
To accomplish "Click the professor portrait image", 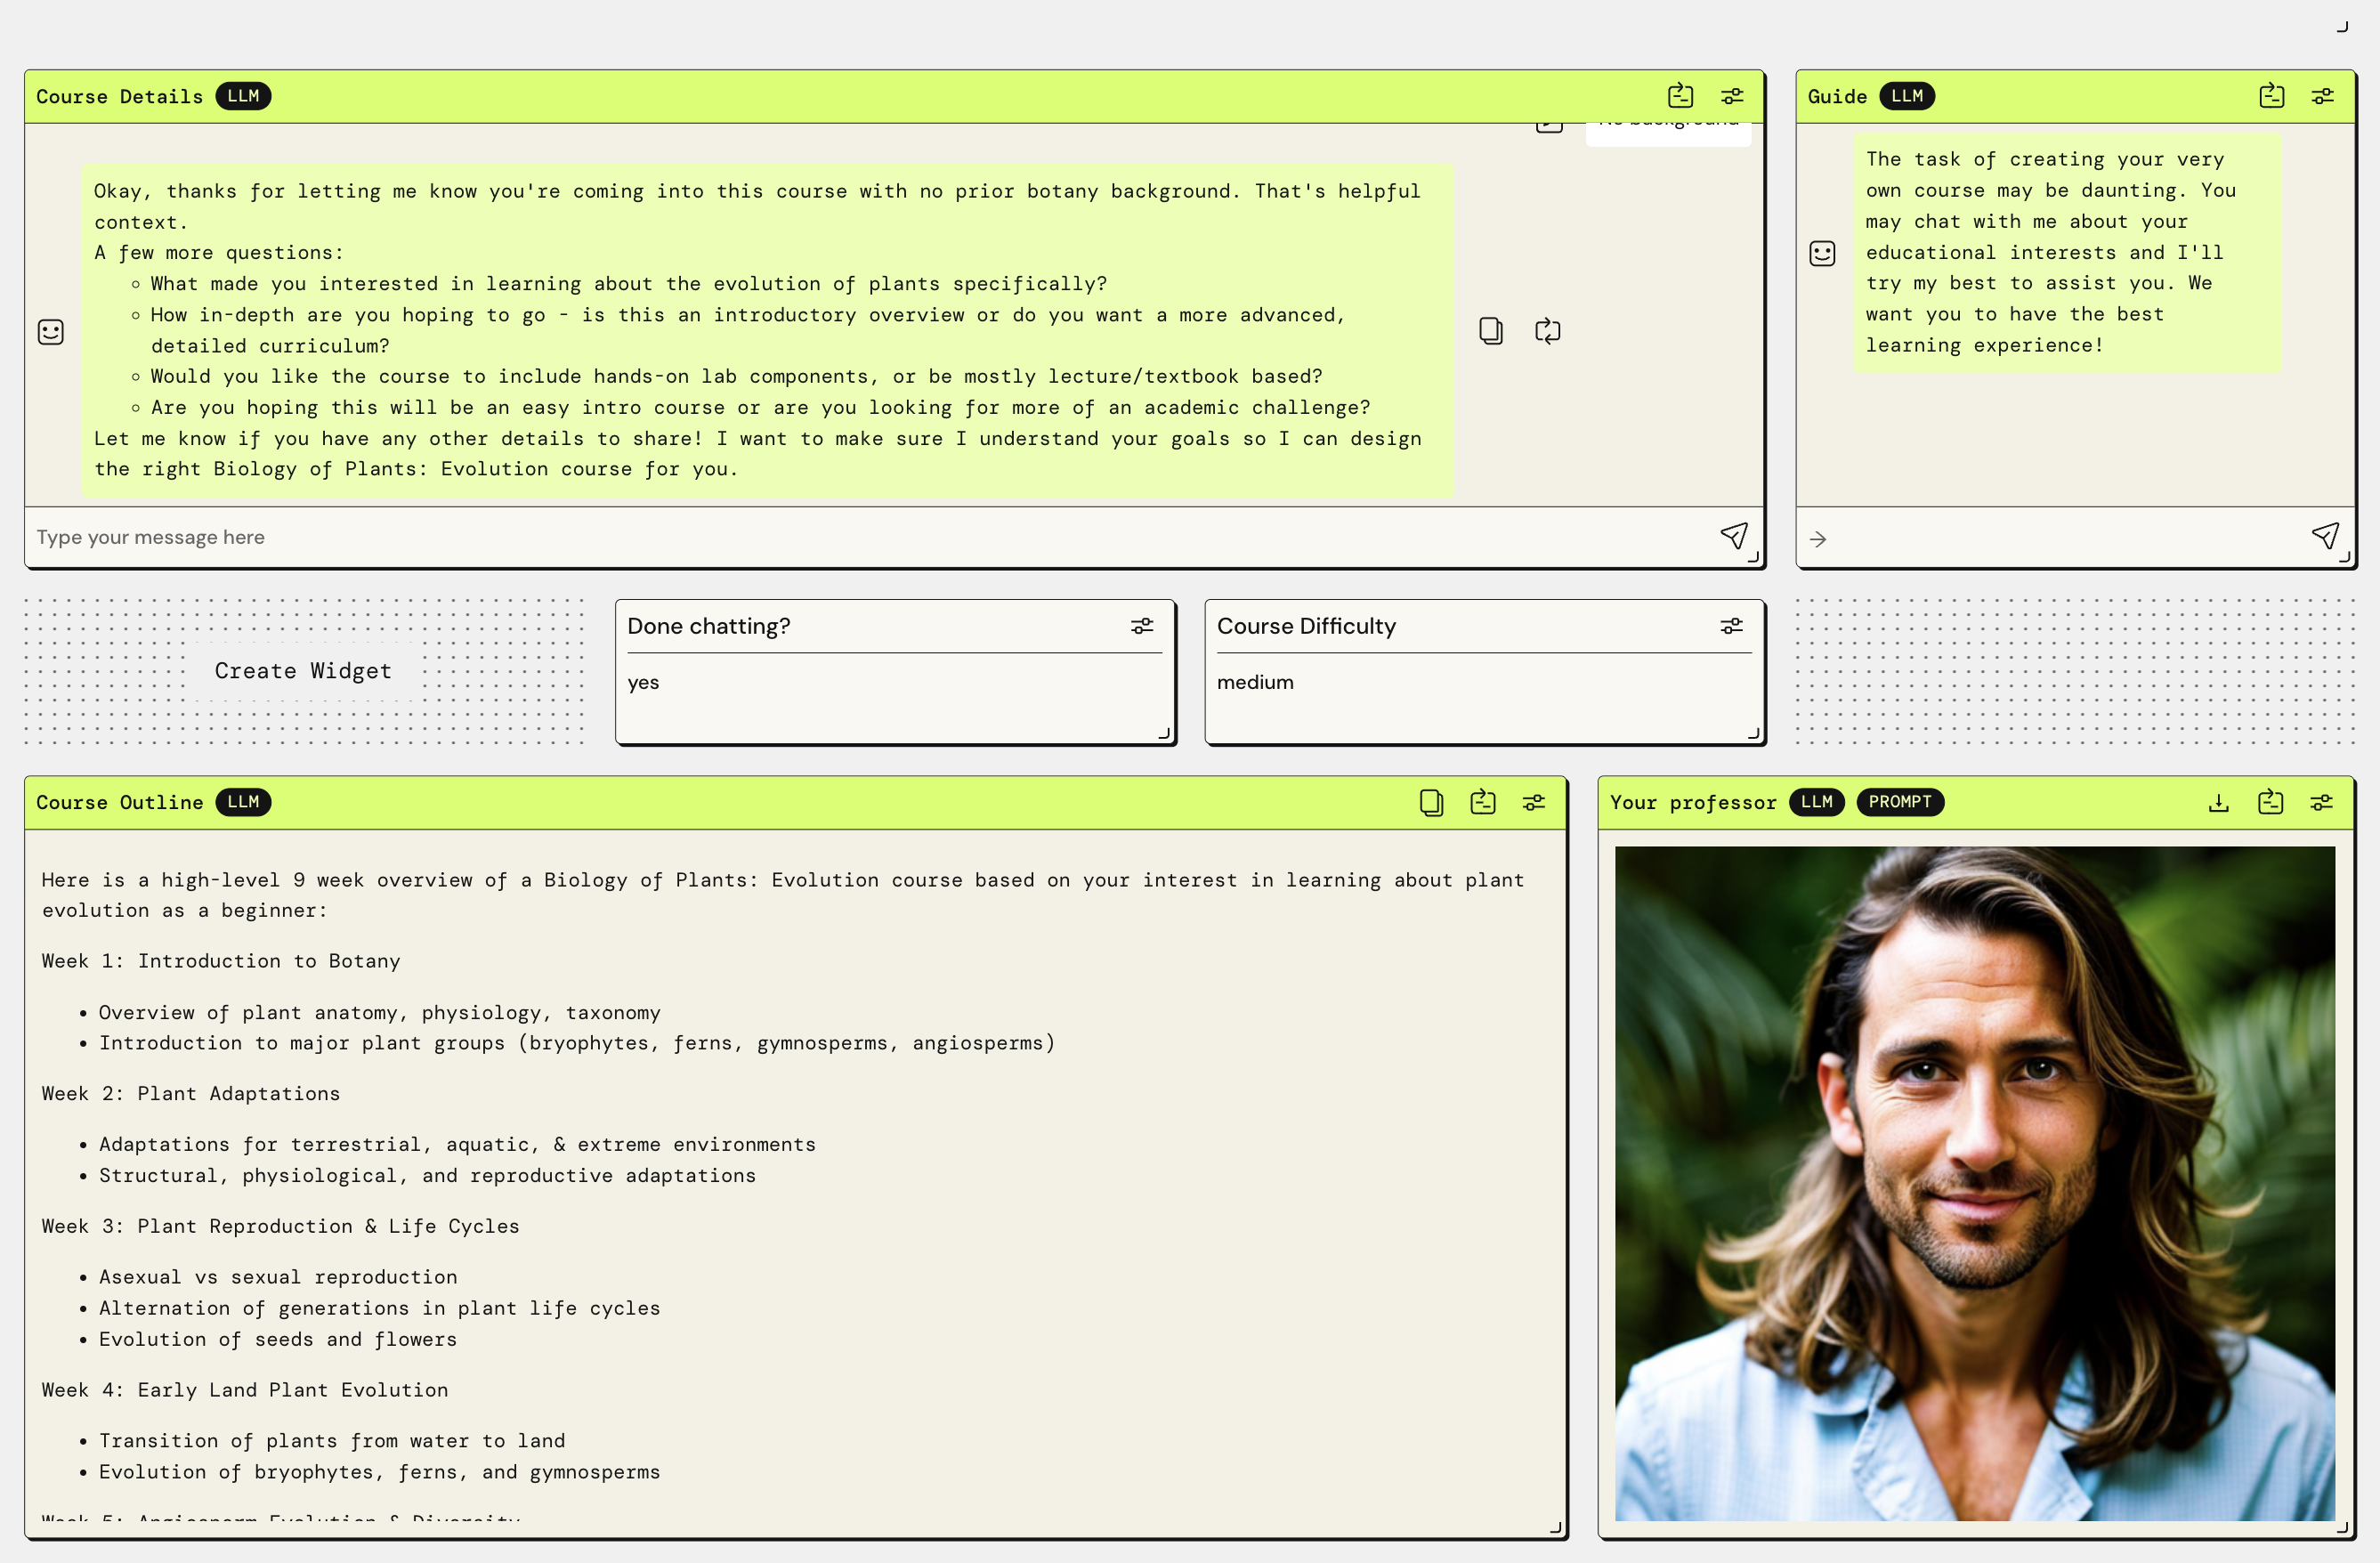I will point(1974,1183).
